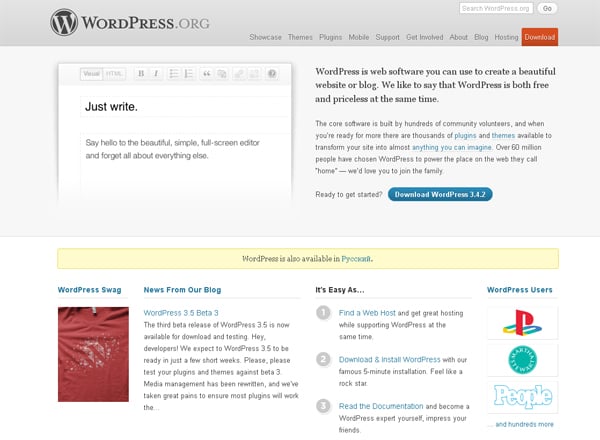Screen dimensions: 600x440
Task: Click the insert link icon
Action: tap(239, 73)
